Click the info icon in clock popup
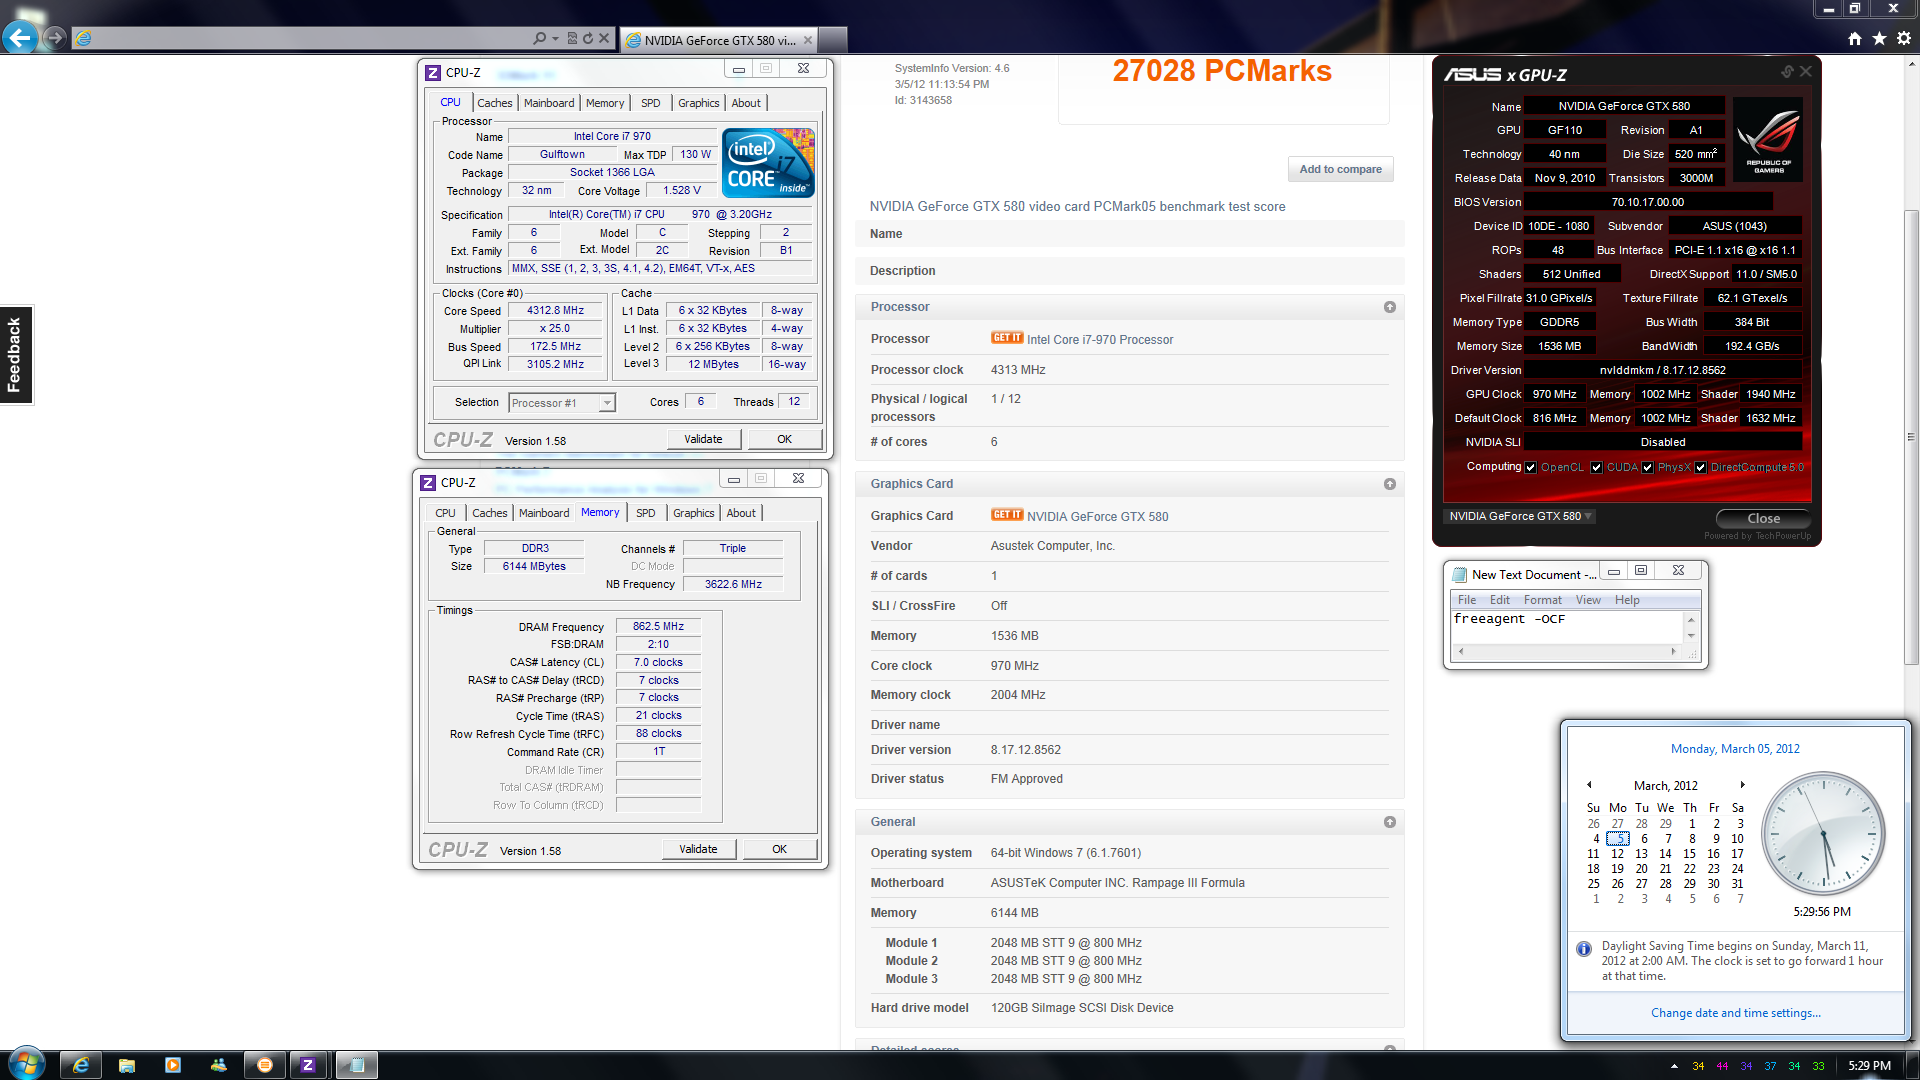 [1583, 949]
